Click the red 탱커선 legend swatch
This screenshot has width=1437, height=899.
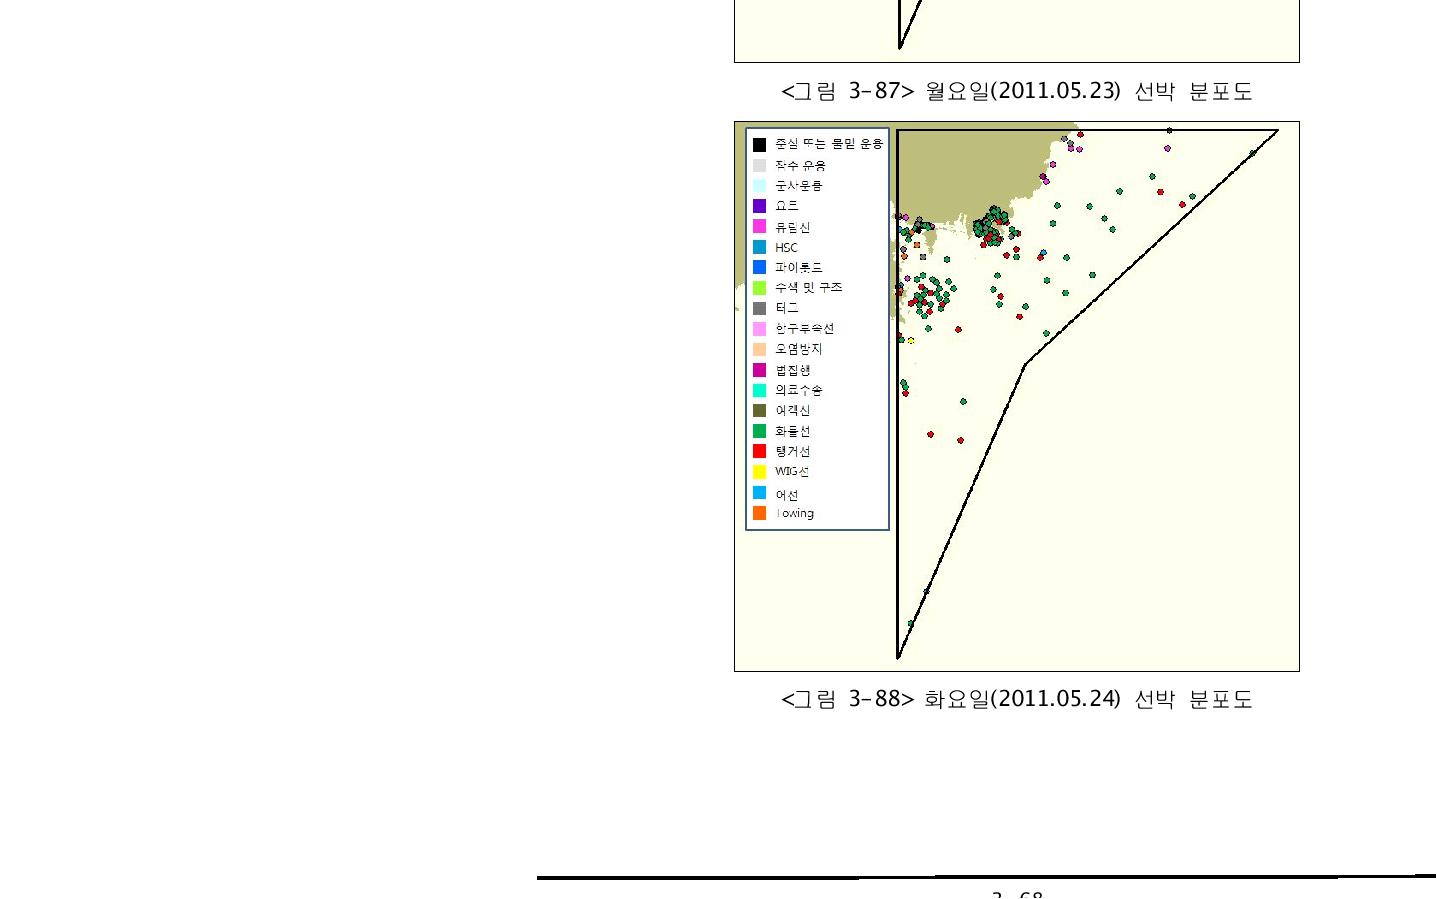click(x=760, y=451)
